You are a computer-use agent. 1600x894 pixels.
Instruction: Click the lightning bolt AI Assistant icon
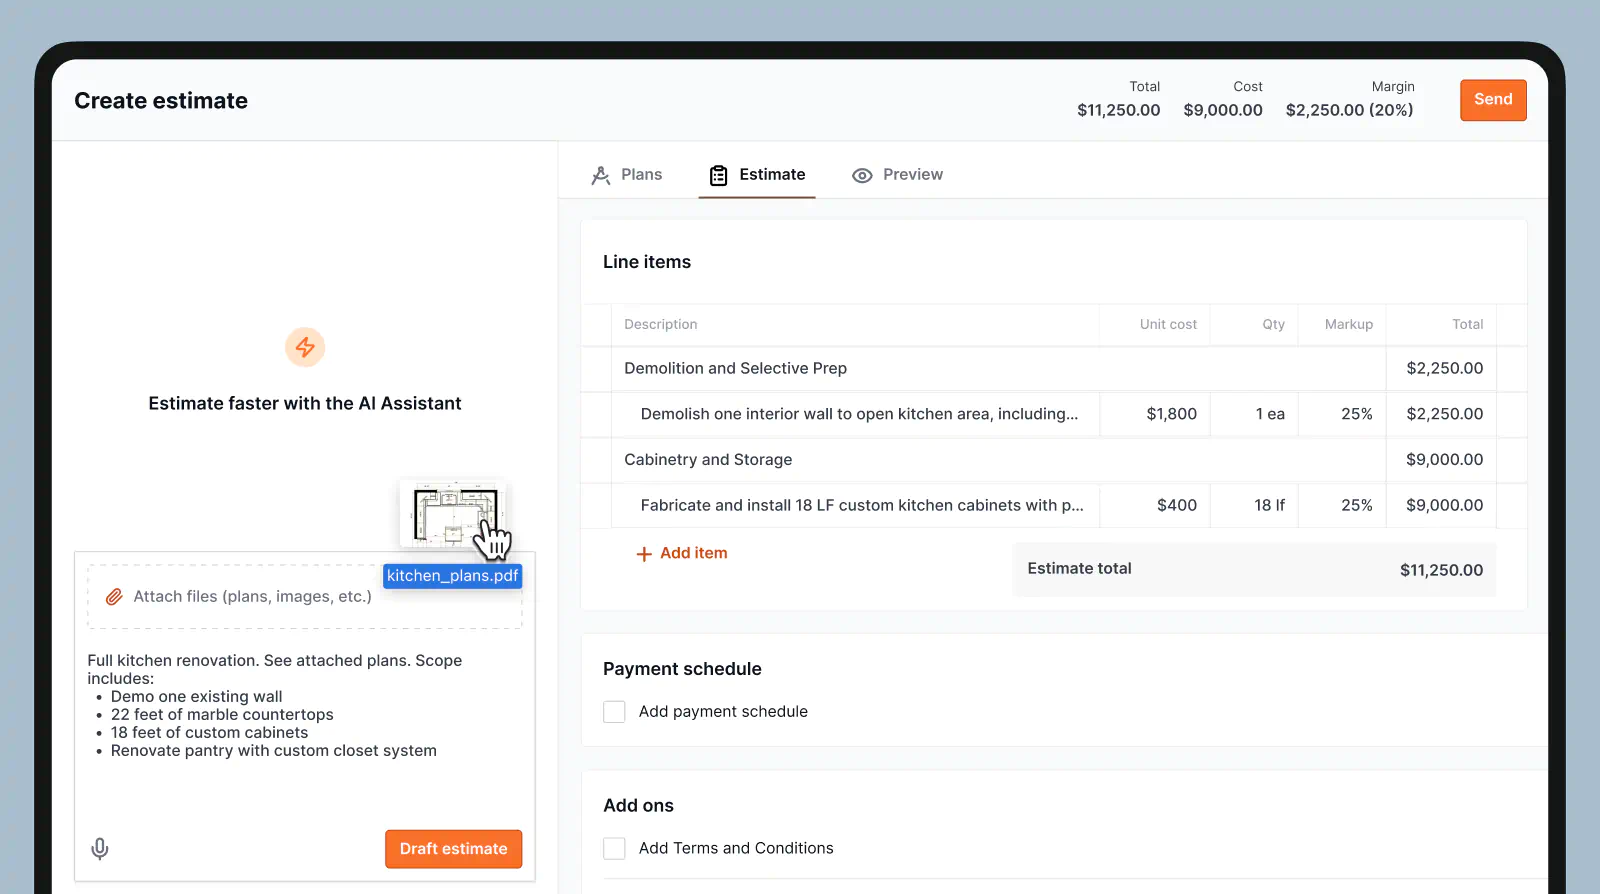pos(305,347)
